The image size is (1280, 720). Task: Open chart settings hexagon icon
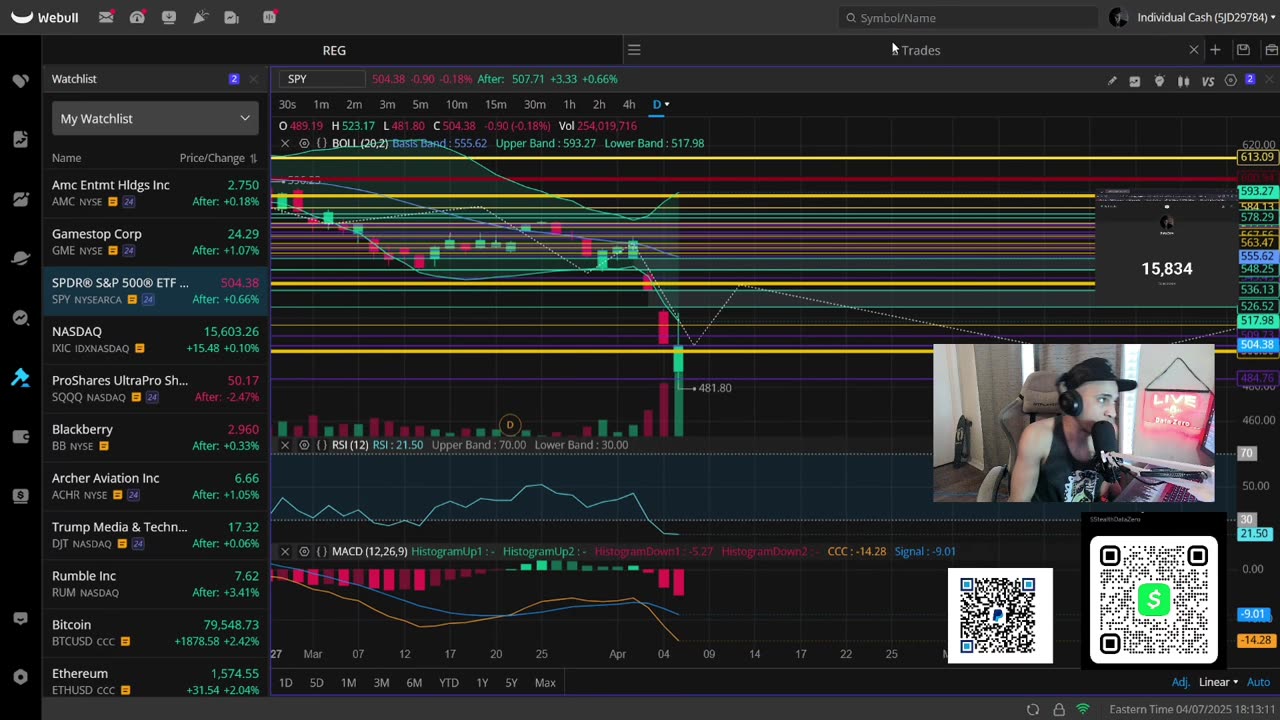pyautogui.click(x=1231, y=80)
